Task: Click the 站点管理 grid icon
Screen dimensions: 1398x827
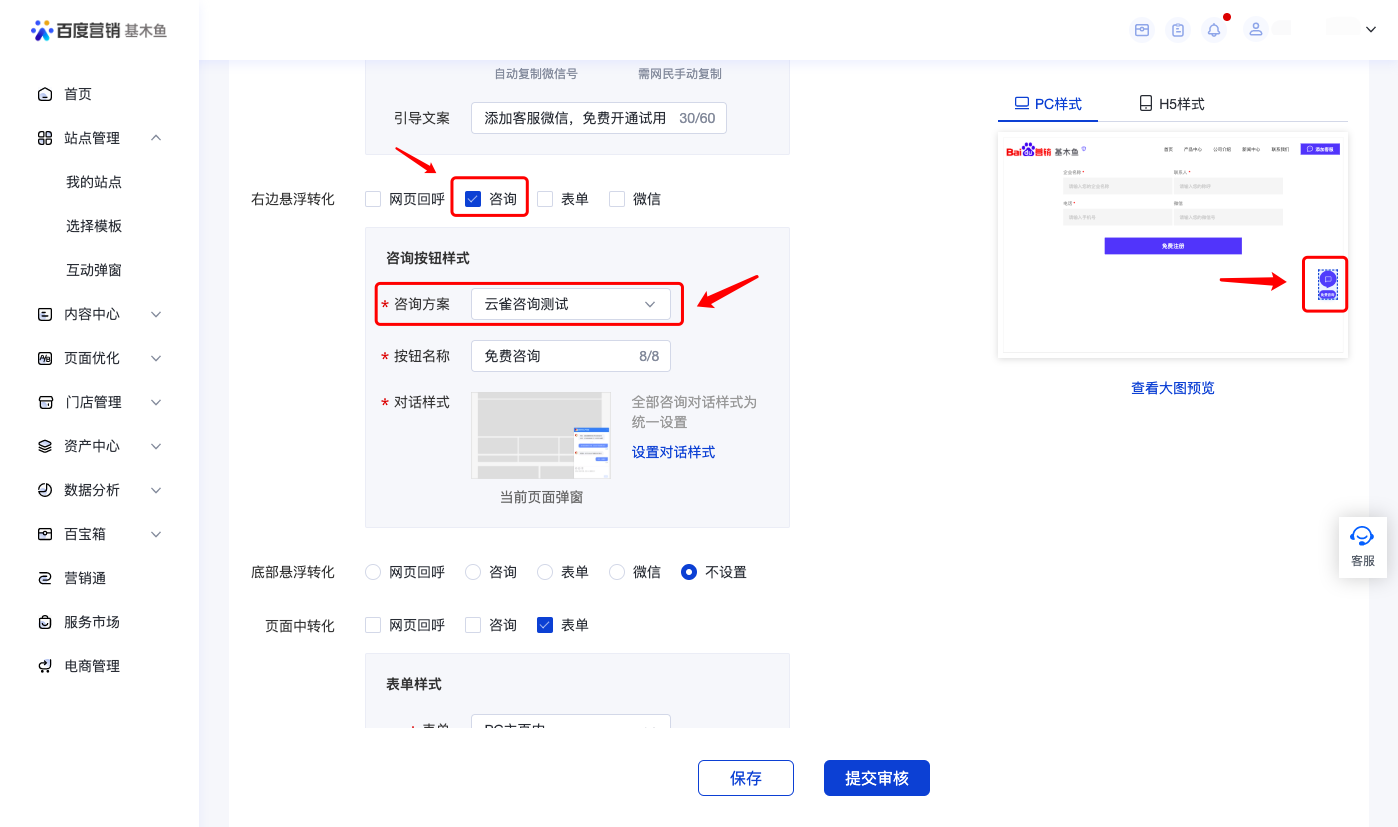Action: pos(45,137)
